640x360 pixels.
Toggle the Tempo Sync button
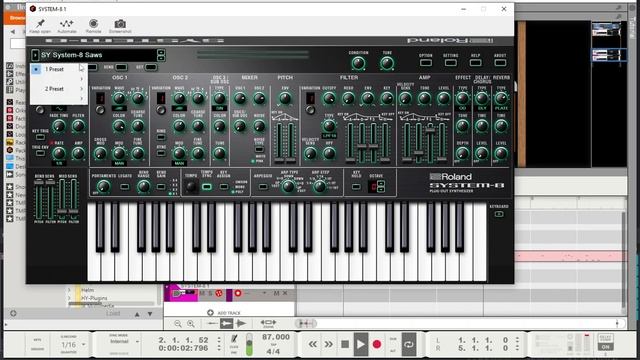click(x=207, y=187)
